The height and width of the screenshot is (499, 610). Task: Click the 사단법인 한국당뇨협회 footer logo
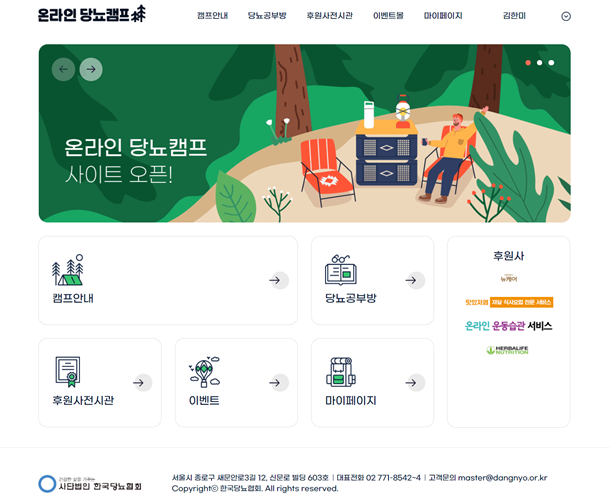click(90, 484)
